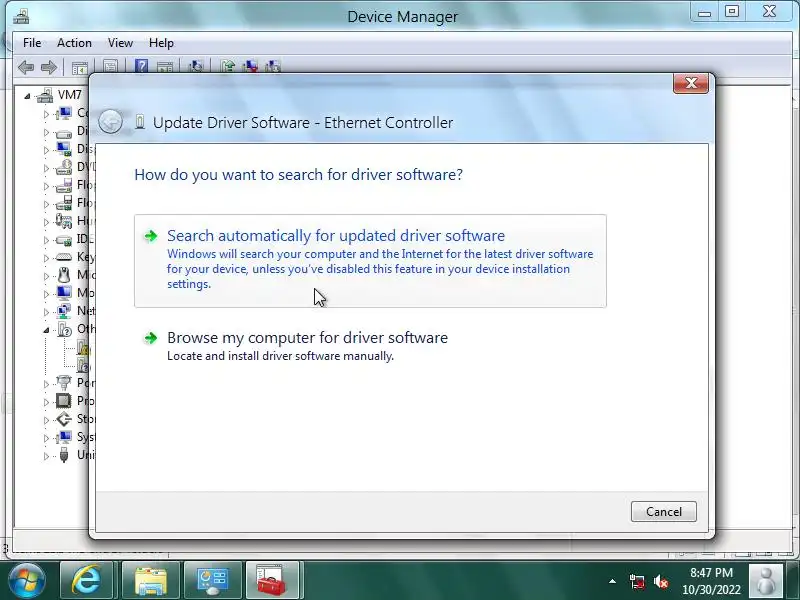Expand the Processors node
The width and height of the screenshot is (800, 600).
46,402
